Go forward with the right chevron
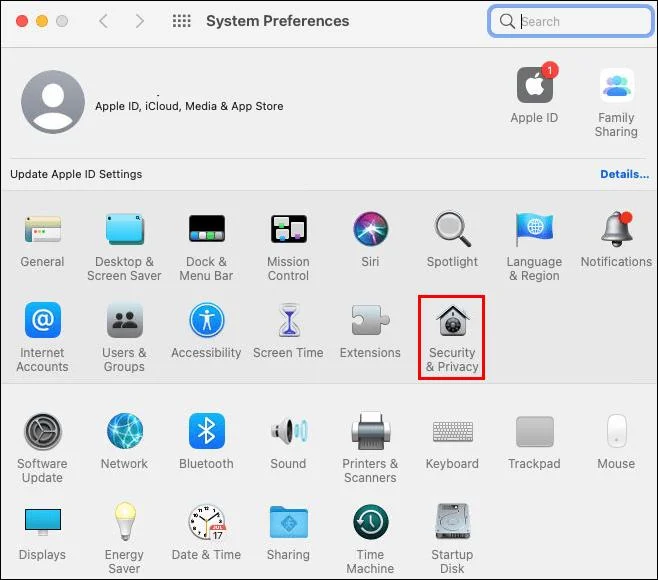This screenshot has height=580, width=658. [140, 21]
